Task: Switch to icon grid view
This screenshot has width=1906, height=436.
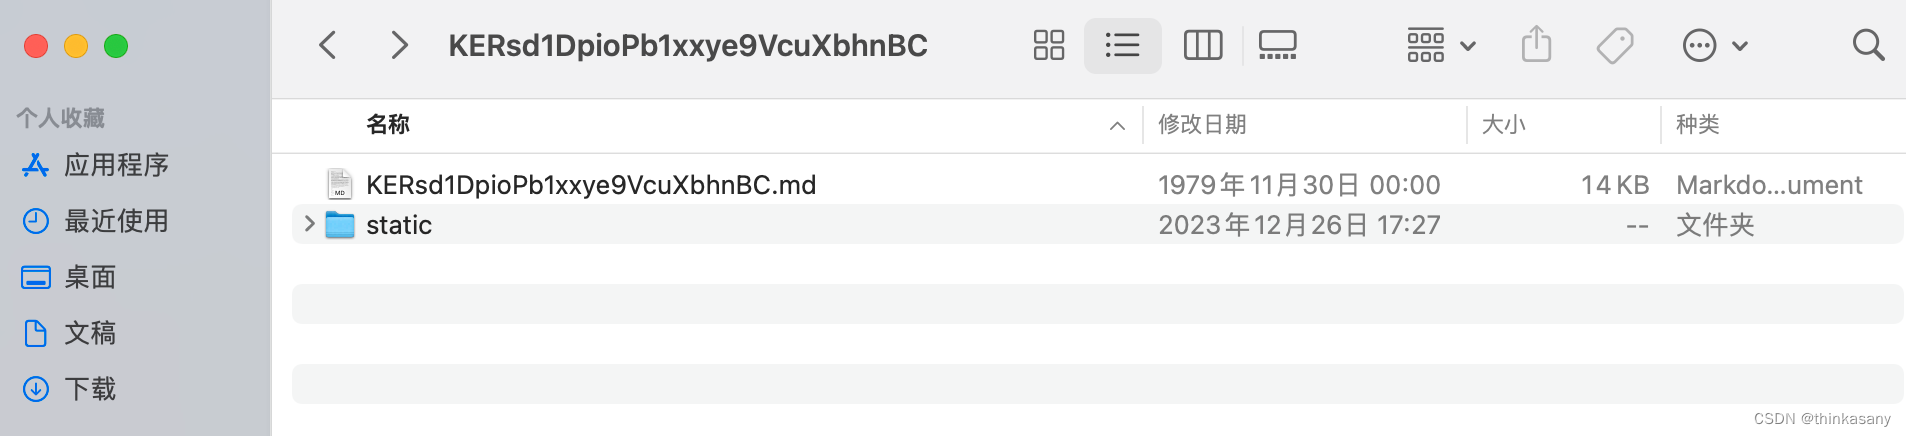Action: click(1048, 45)
